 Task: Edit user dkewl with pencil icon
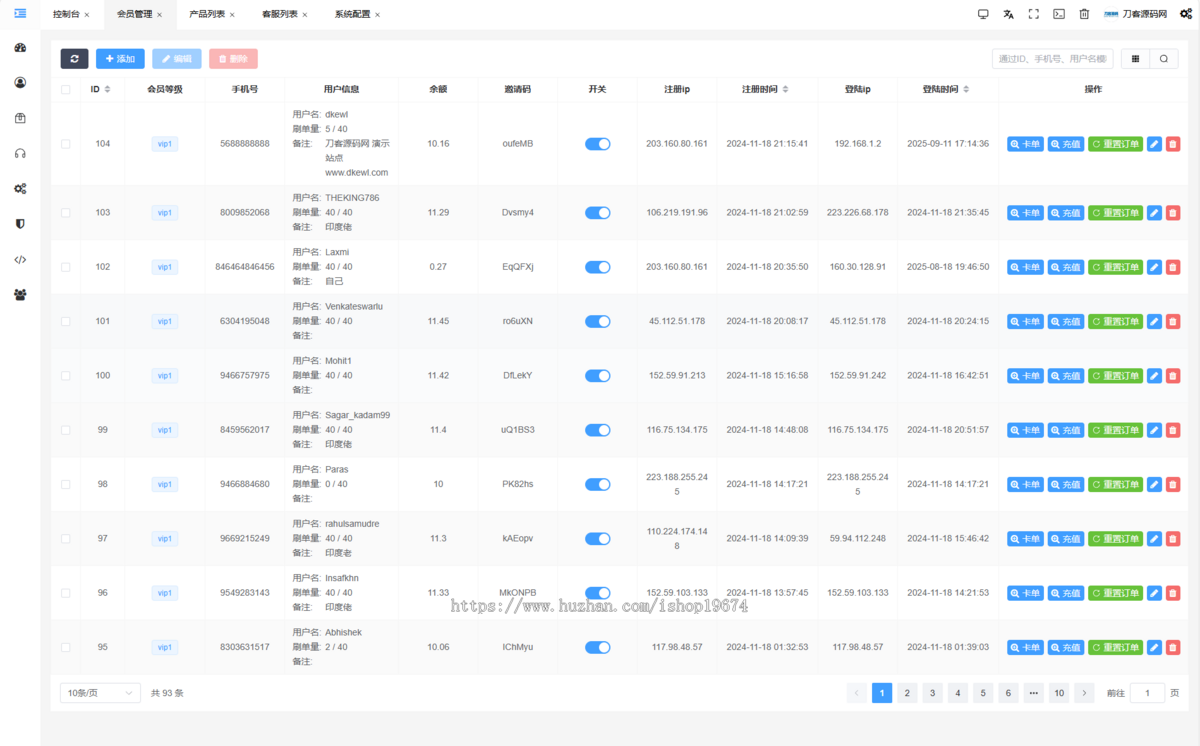tap(1154, 144)
